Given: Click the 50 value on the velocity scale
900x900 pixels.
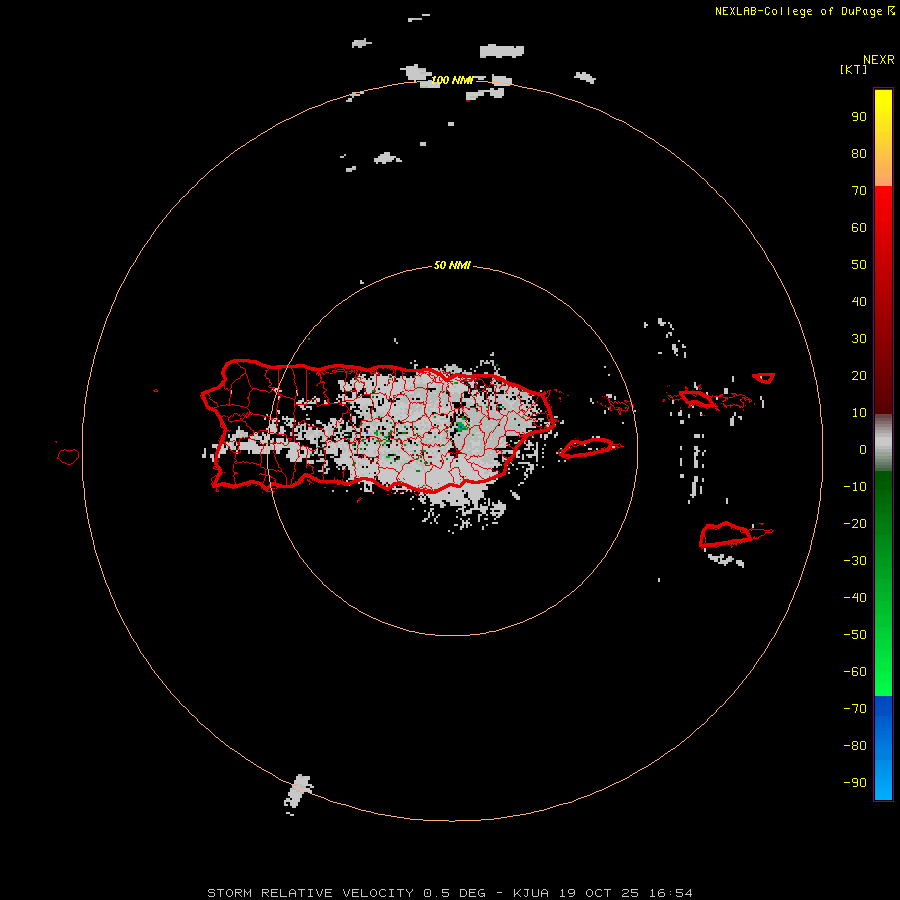Looking at the screenshot, I should [x=859, y=265].
